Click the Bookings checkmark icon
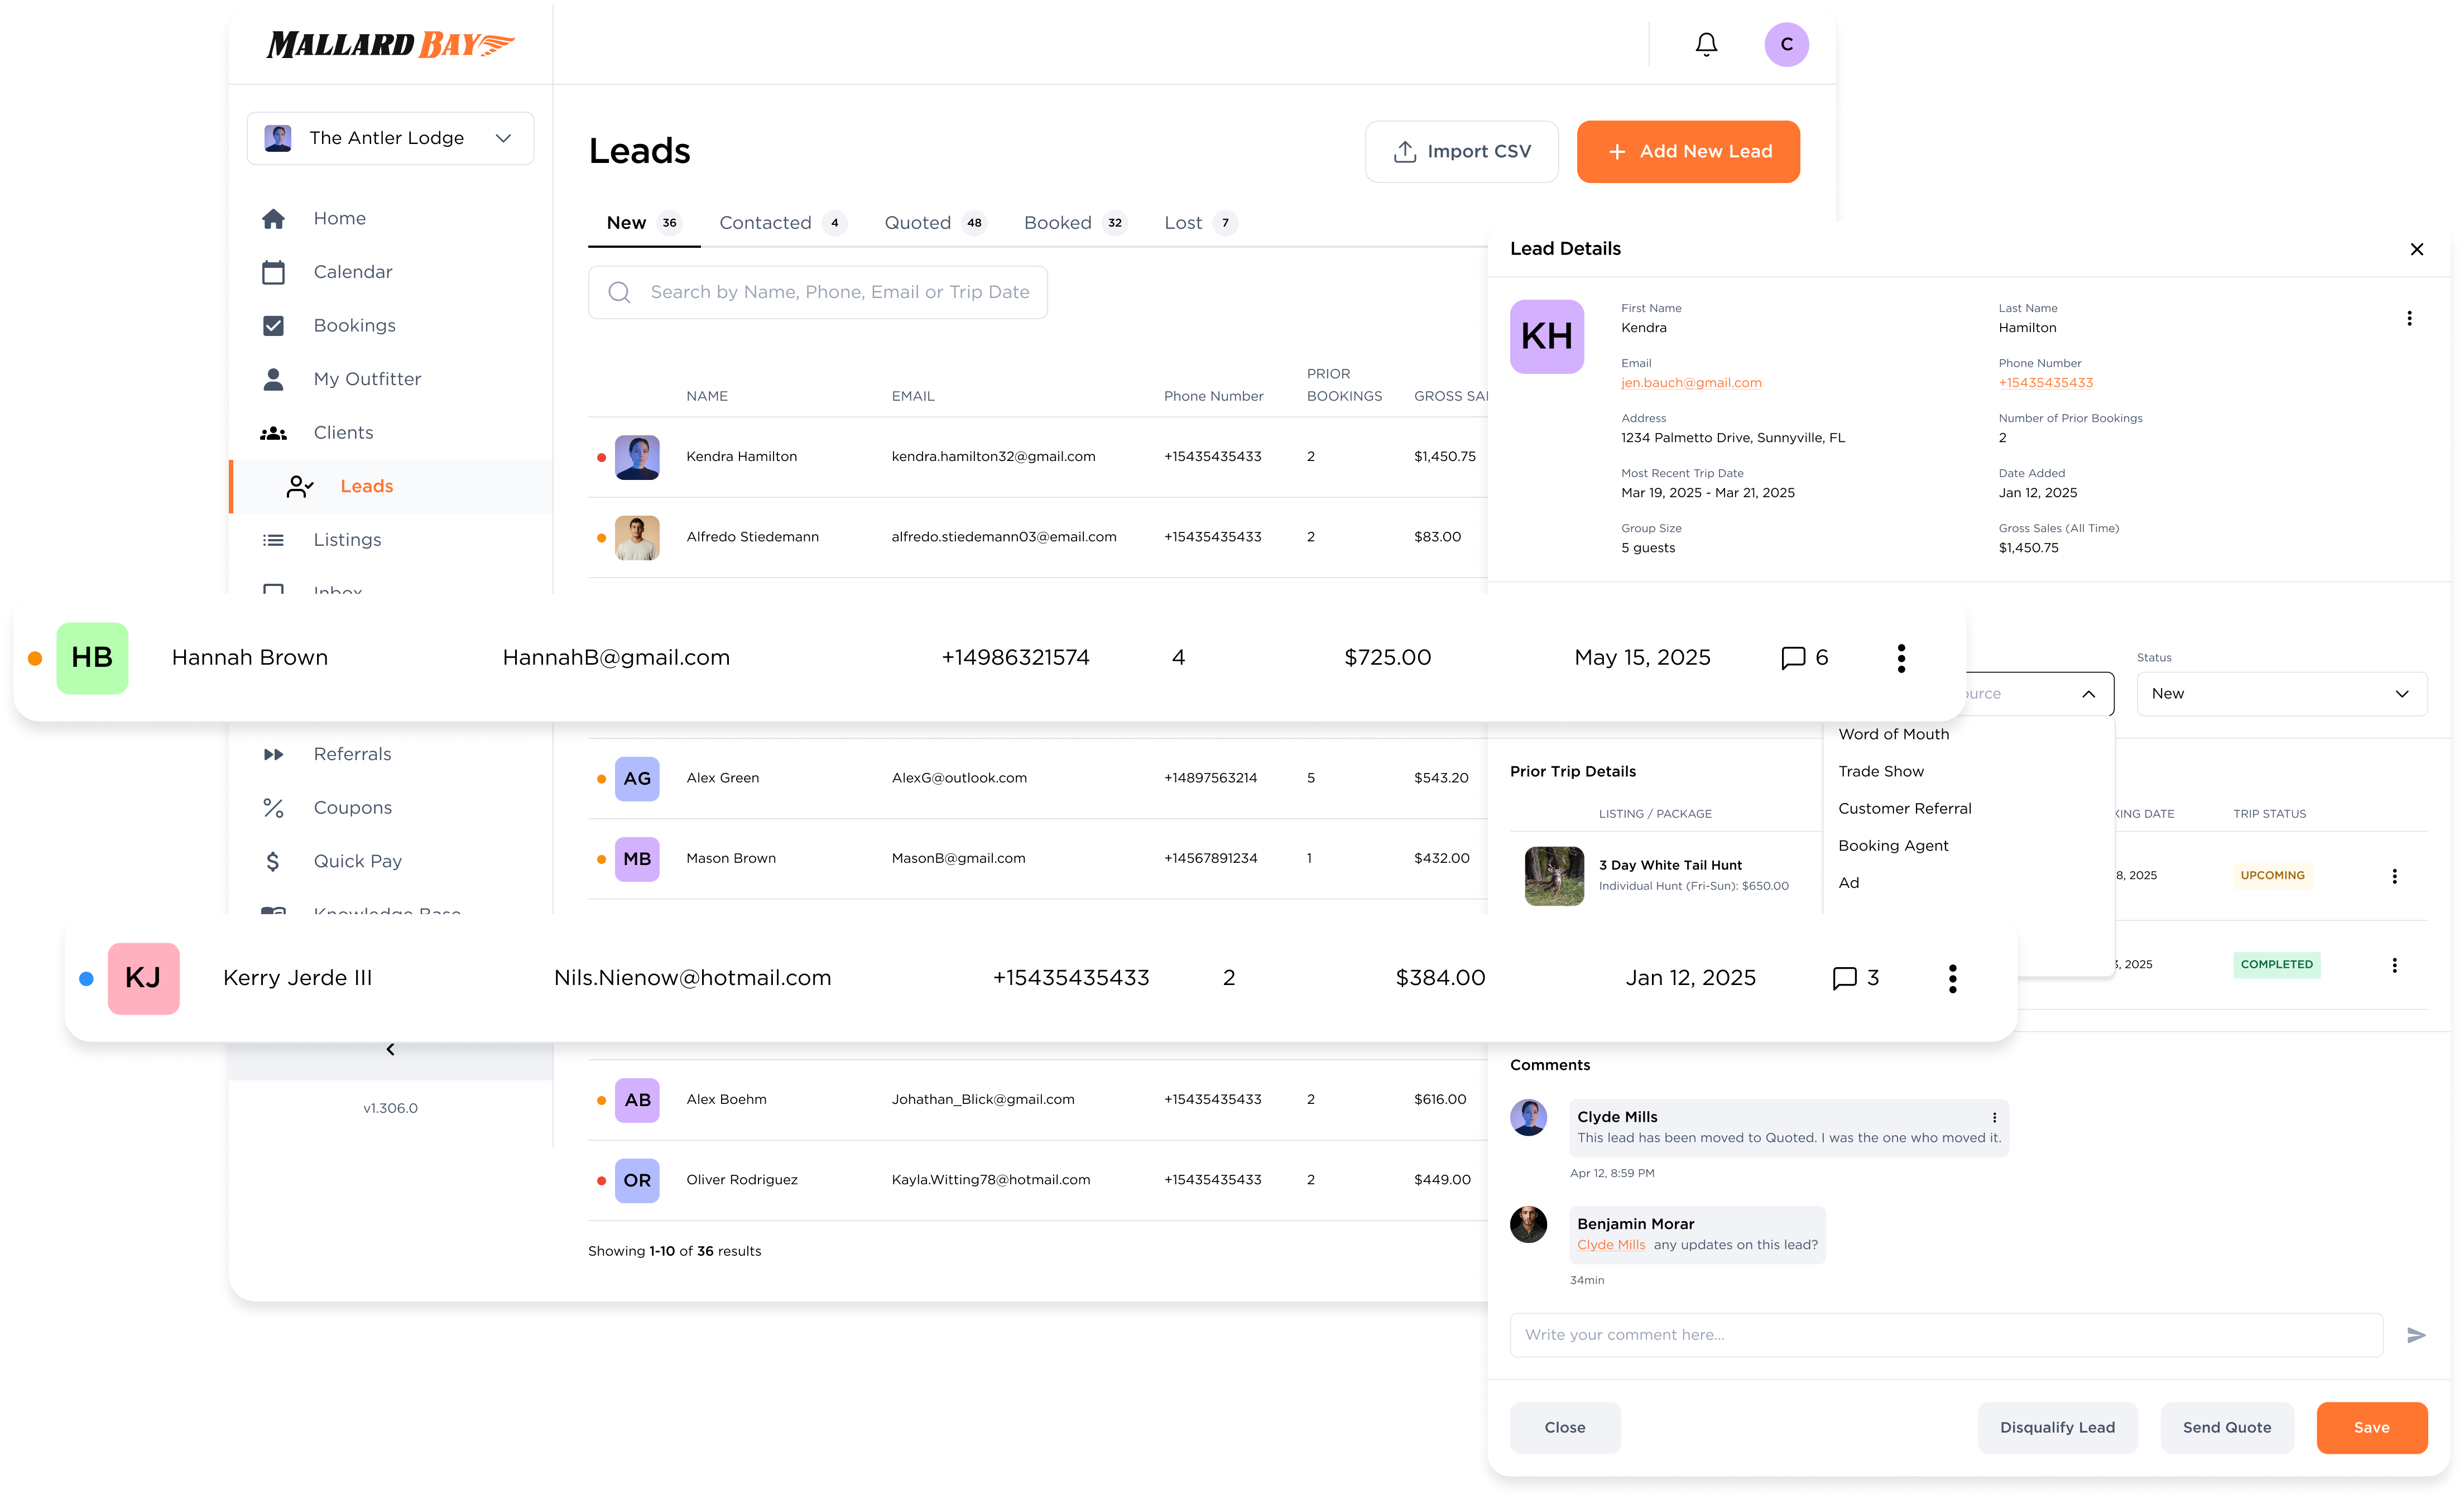 [273, 325]
